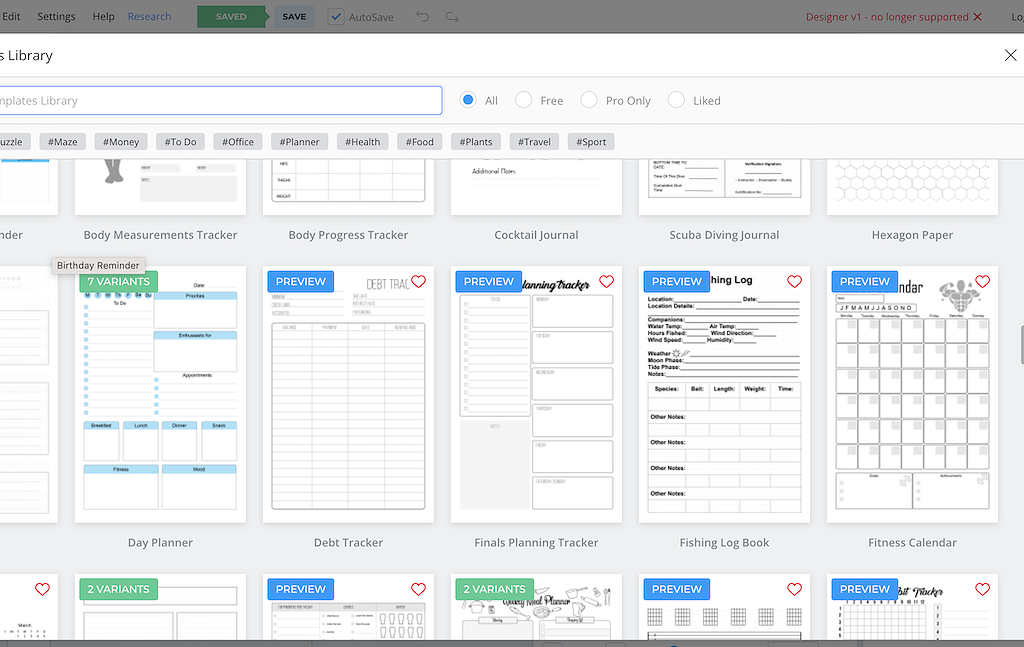Choose the Liked radio filter
Screen dimensions: 1024x647
pos(676,100)
